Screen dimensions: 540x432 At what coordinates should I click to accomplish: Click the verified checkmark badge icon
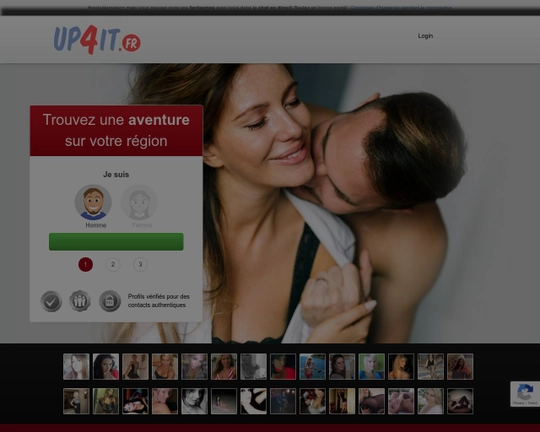click(51, 301)
